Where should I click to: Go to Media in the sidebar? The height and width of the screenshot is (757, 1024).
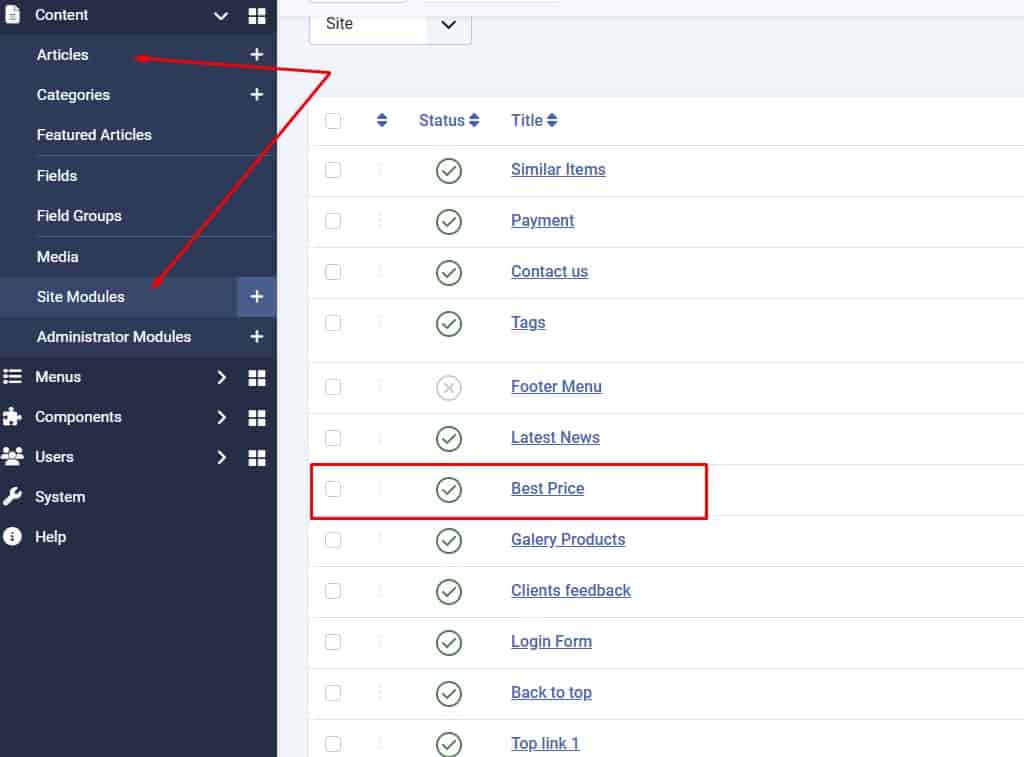point(57,257)
